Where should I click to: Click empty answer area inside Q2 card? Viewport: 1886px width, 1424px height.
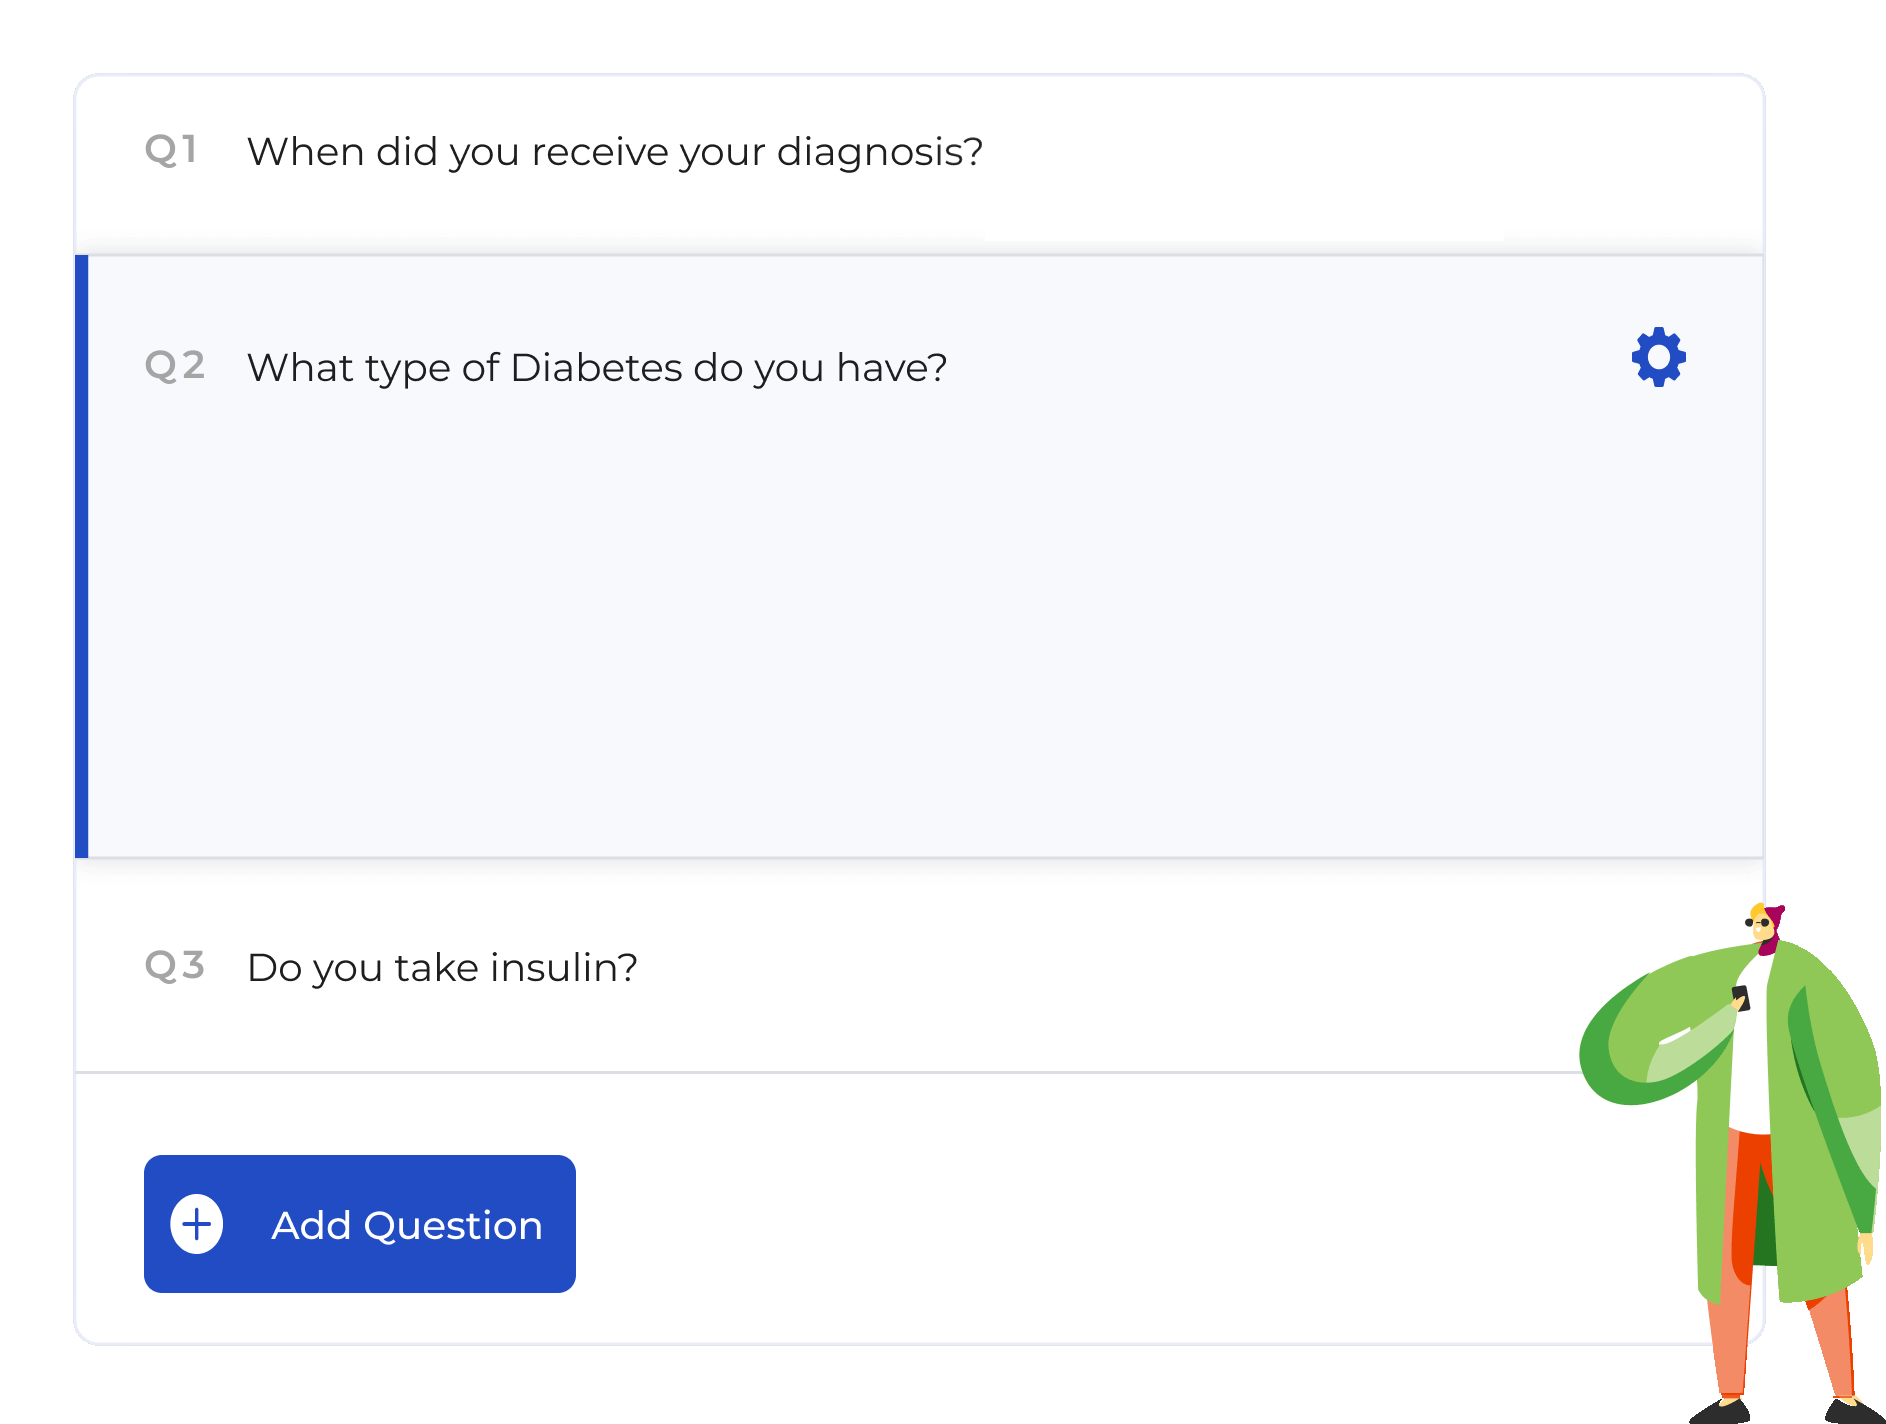(x=900, y=620)
